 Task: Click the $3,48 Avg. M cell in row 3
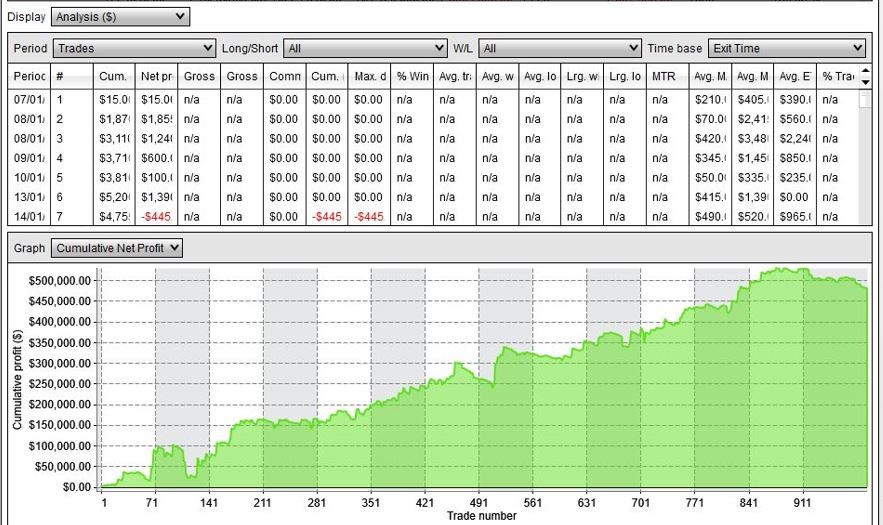753,139
